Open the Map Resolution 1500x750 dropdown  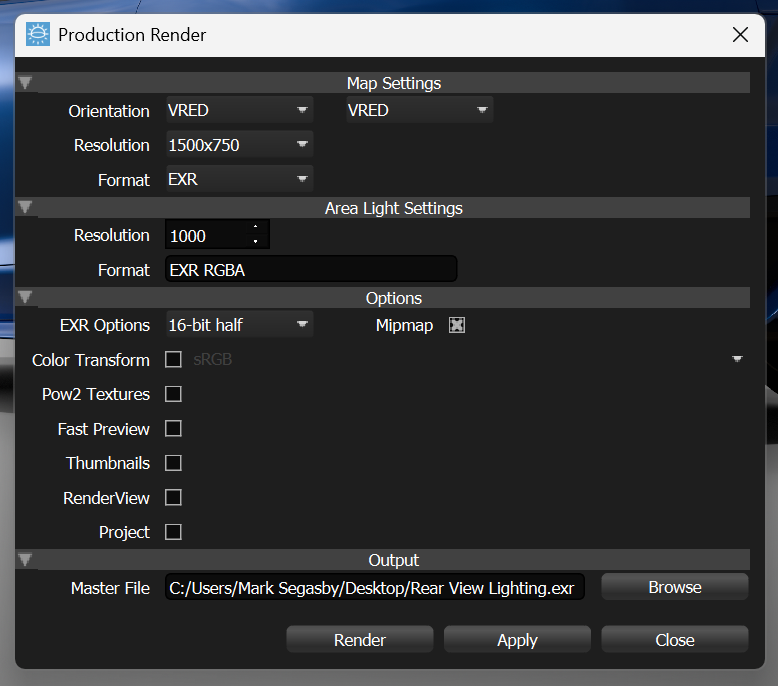tap(240, 145)
